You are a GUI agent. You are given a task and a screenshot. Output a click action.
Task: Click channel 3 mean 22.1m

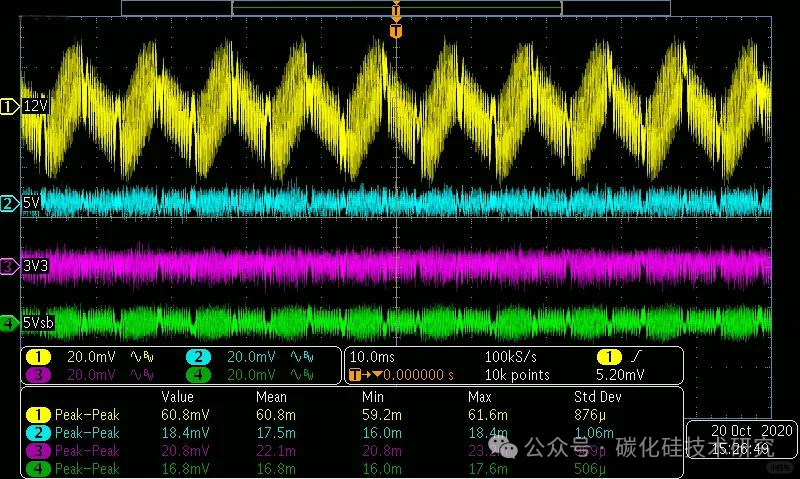pyautogui.click(x=276, y=451)
